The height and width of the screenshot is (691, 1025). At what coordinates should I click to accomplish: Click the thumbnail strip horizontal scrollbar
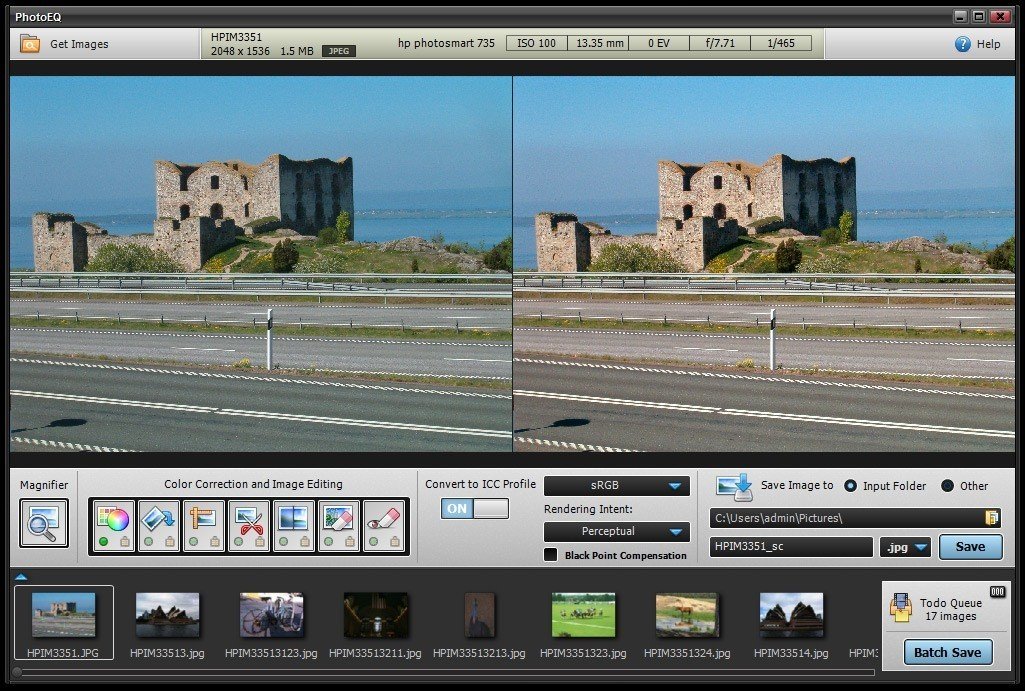click(x=445, y=671)
